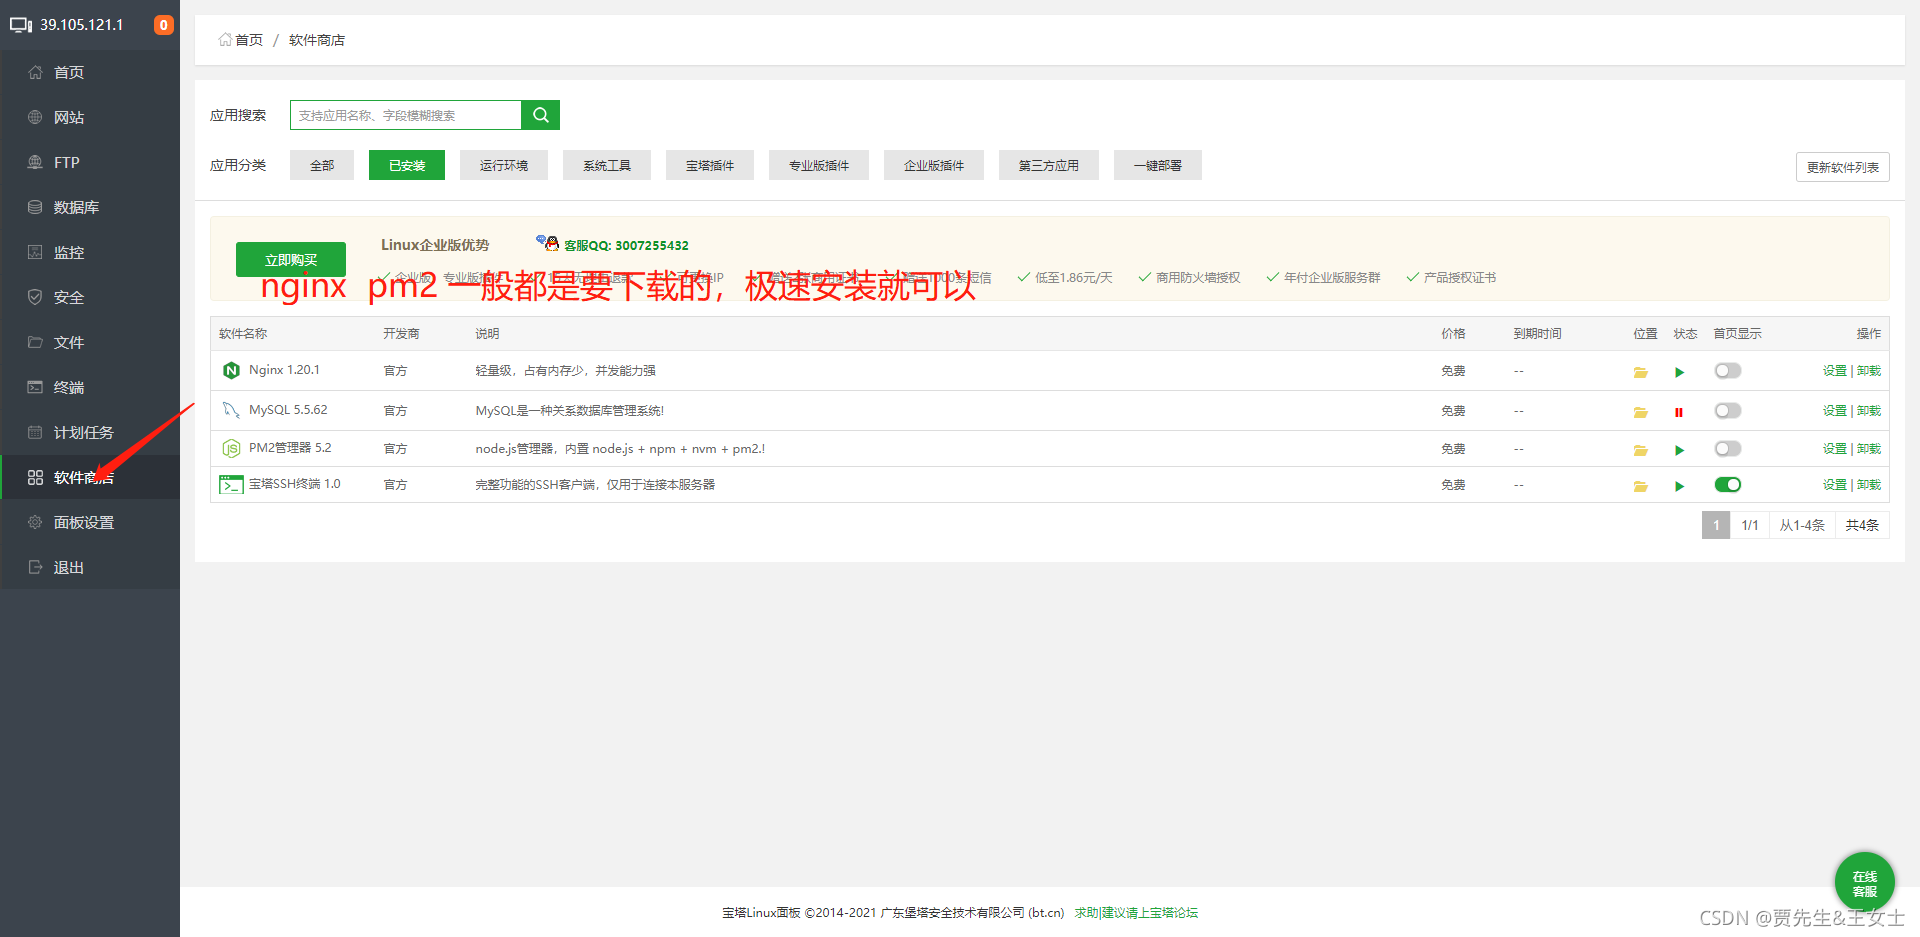1920x937 pixels.
Task: Click the Nginx running status icon
Action: (x=1680, y=372)
